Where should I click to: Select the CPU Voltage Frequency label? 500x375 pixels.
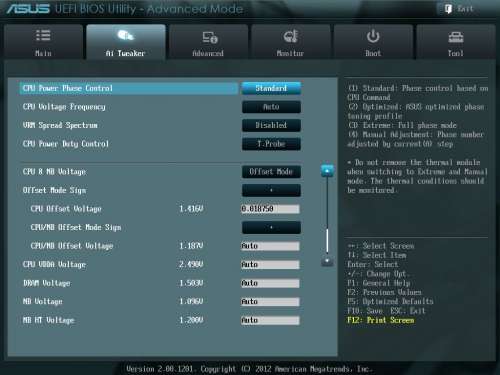point(64,107)
